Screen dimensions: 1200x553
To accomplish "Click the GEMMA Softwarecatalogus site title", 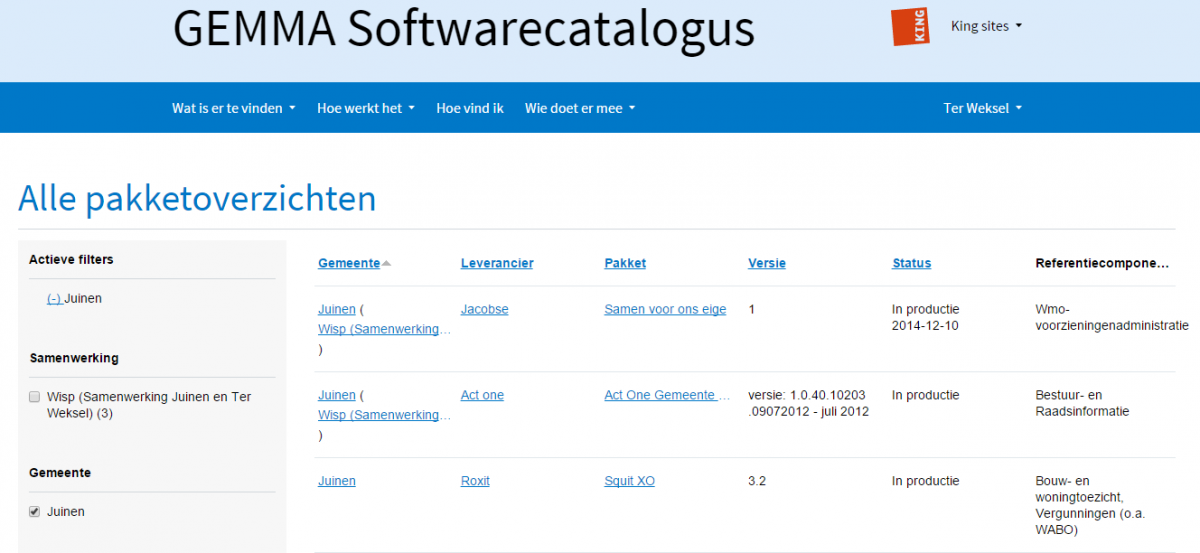I will (x=464, y=29).
